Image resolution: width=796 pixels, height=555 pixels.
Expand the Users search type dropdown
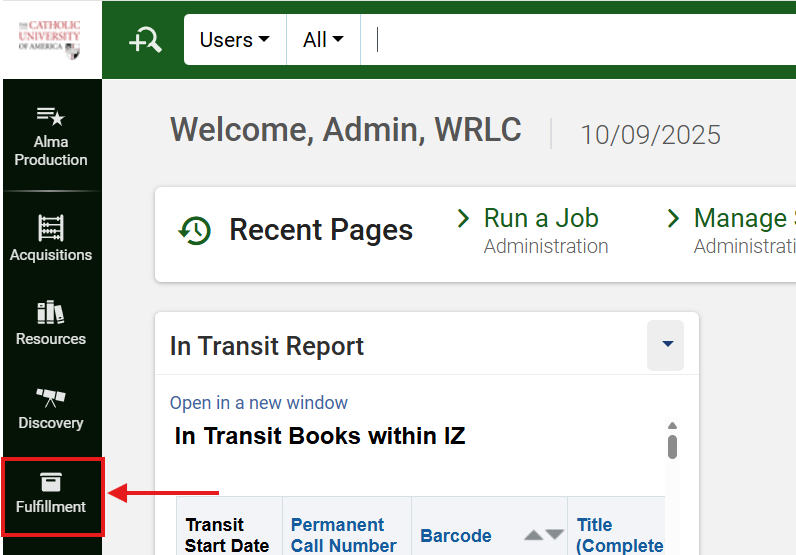[x=235, y=40]
